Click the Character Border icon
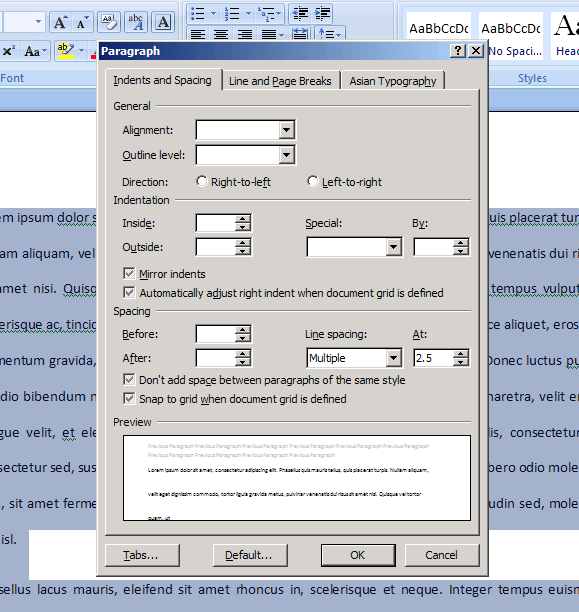579x612 pixels. [x=163, y=22]
